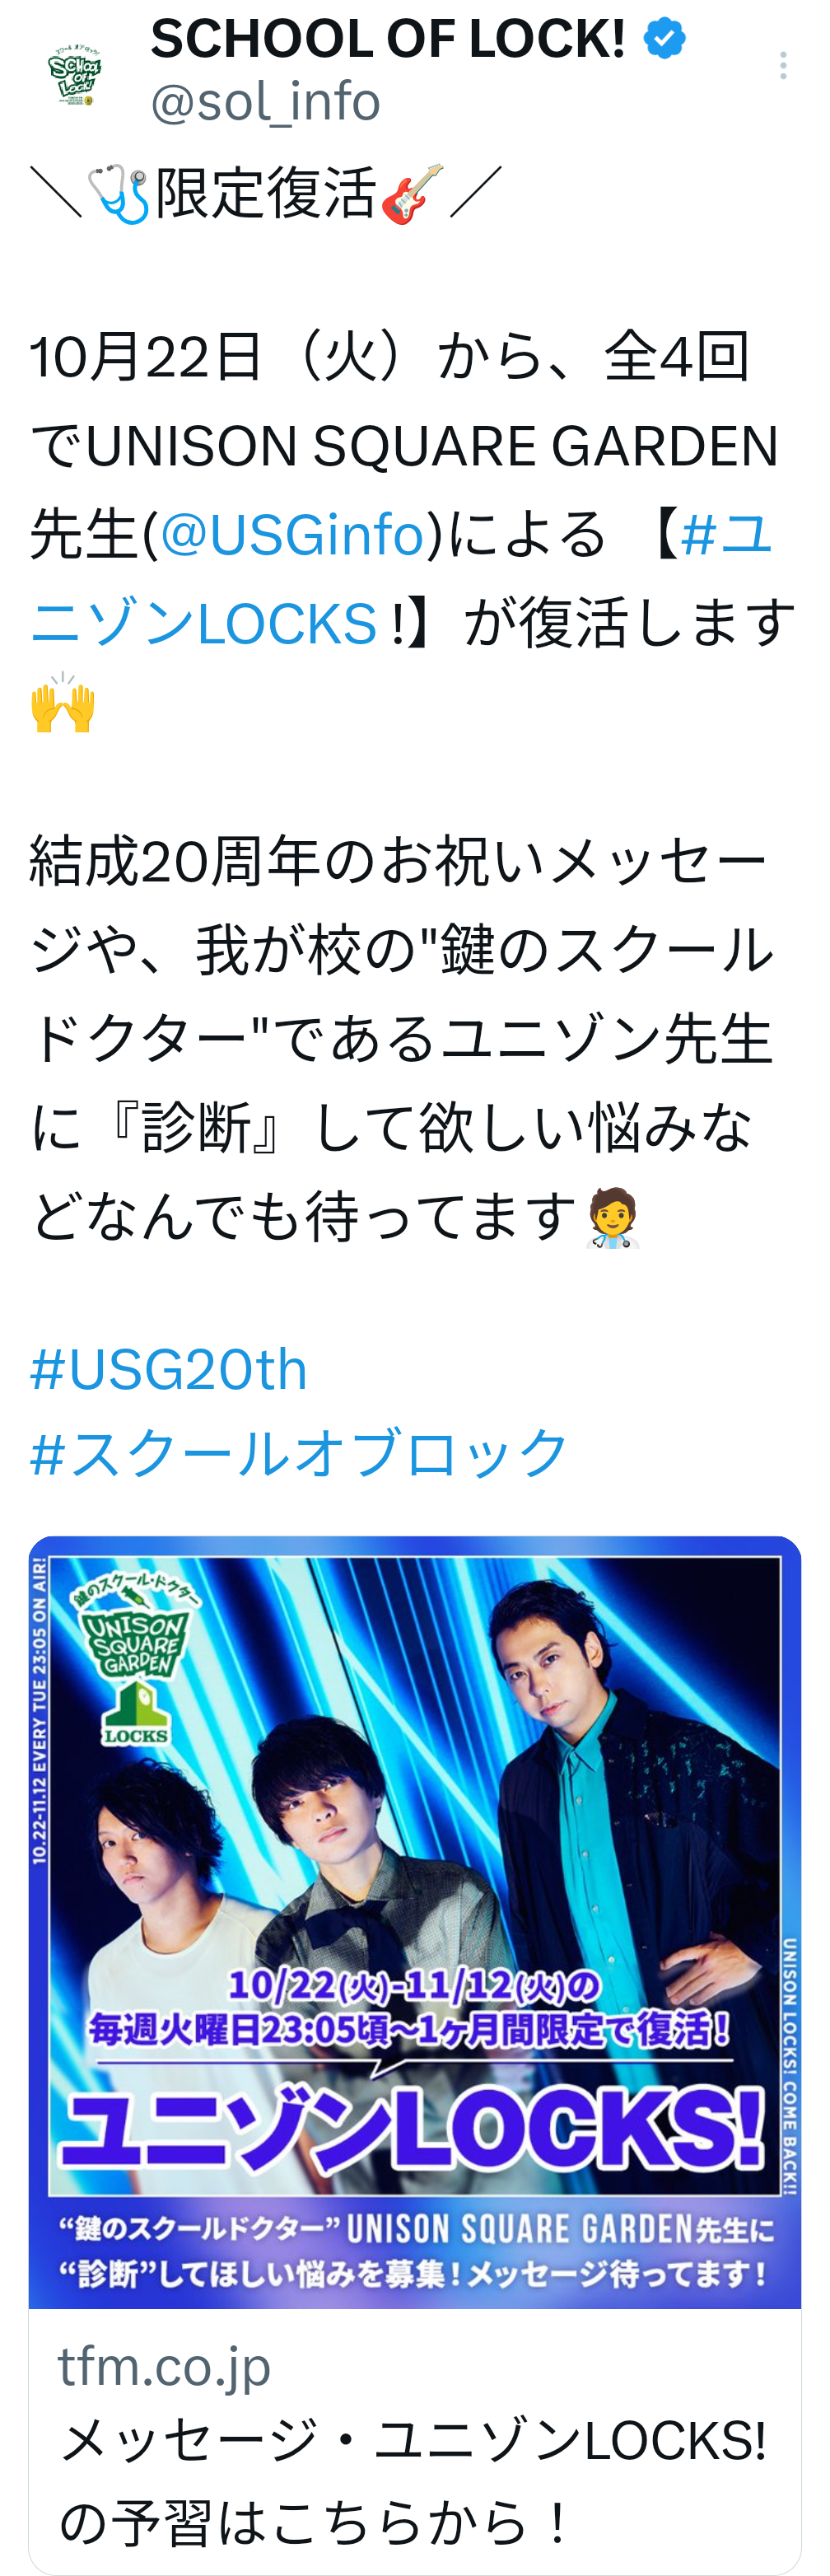Open the #スクールオブロック hashtag
The height and width of the screenshot is (2576, 830).
(299, 1453)
